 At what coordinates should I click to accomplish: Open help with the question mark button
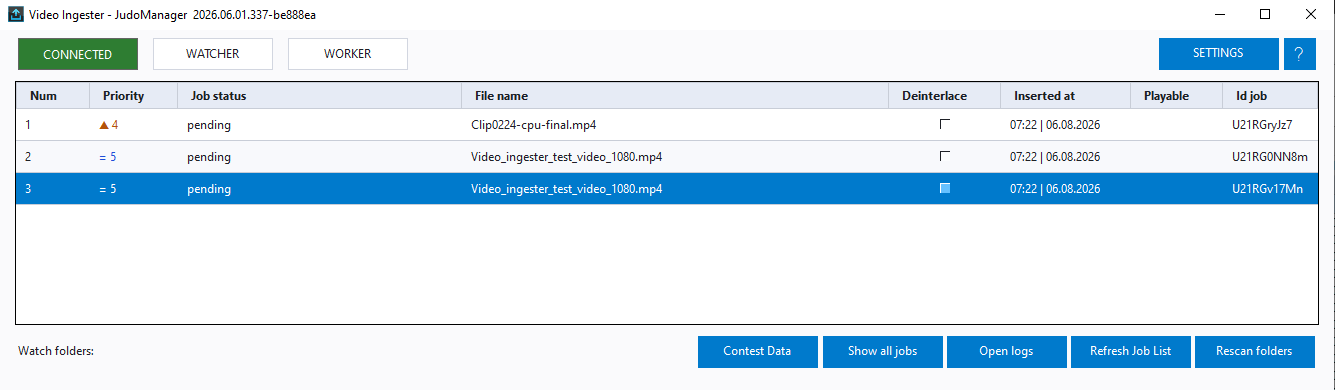pos(1299,54)
